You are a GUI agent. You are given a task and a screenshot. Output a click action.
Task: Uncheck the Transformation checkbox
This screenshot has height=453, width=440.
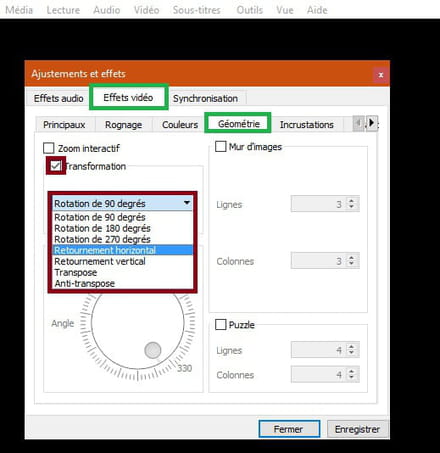click(x=55, y=166)
